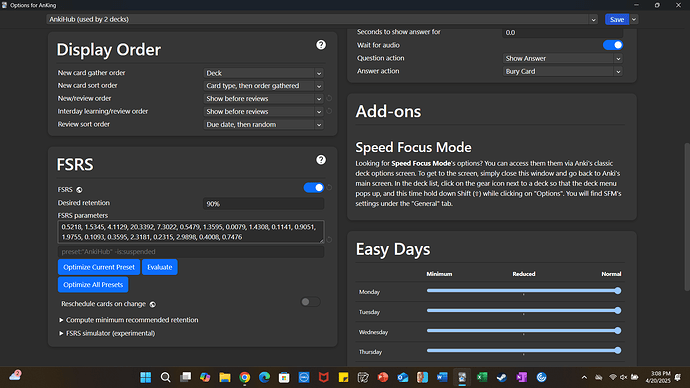
Task: Open the arrow menu beside Save
Action: tap(634, 19)
